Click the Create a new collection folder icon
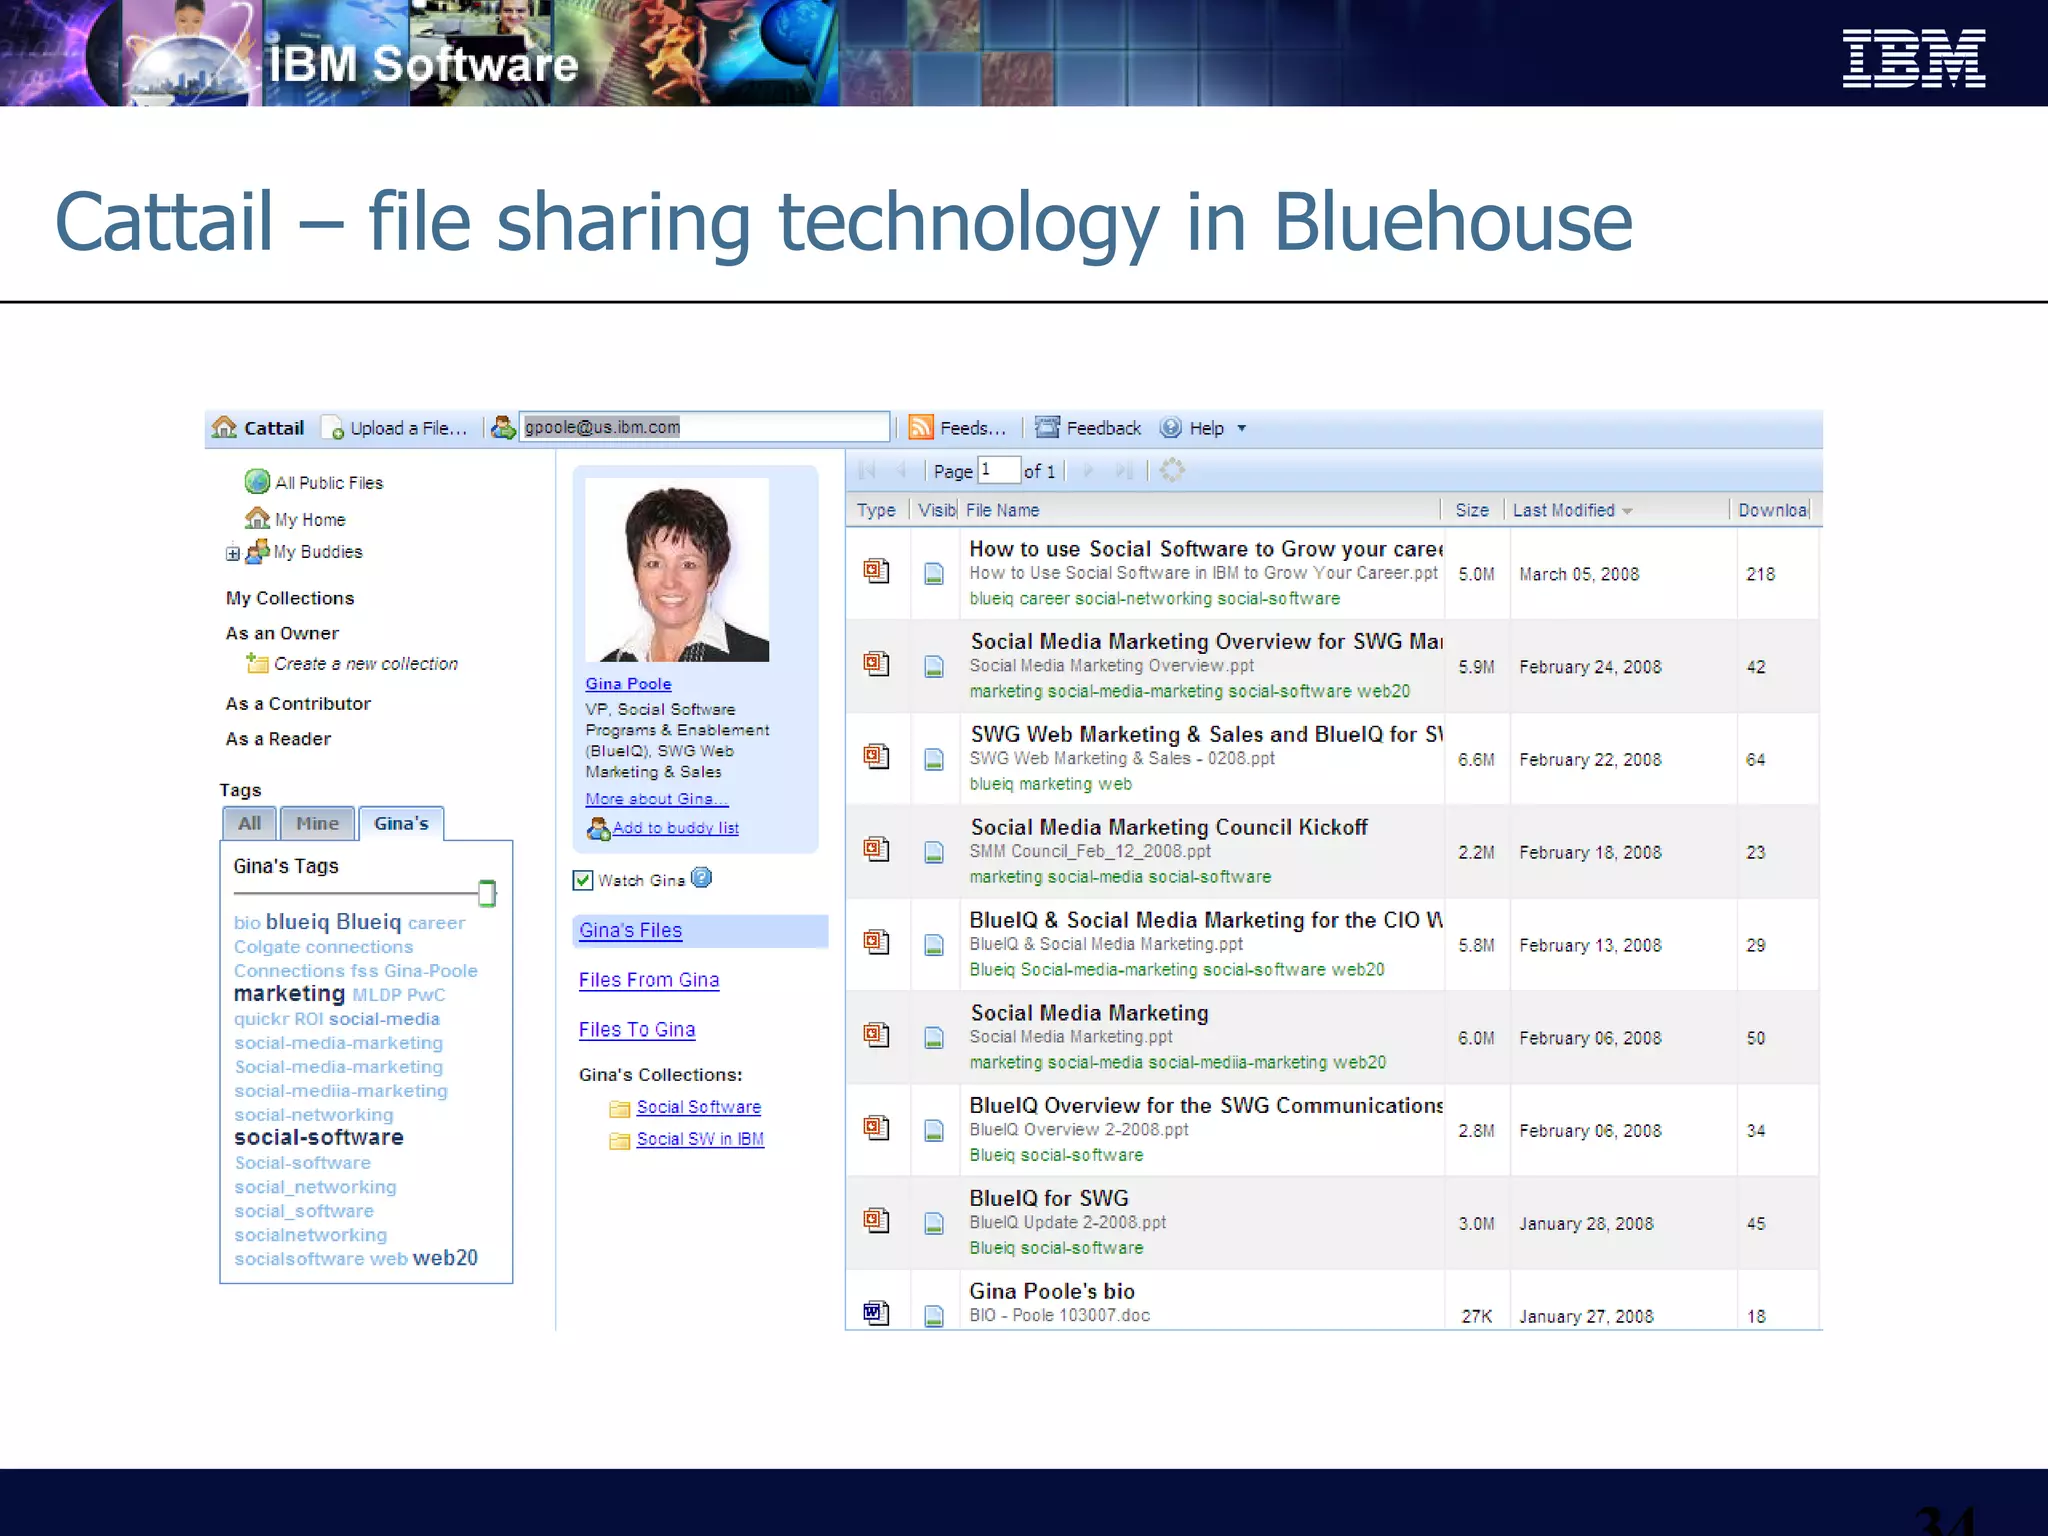The width and height of the screenshot is (2048, 1536). [257, 663]
